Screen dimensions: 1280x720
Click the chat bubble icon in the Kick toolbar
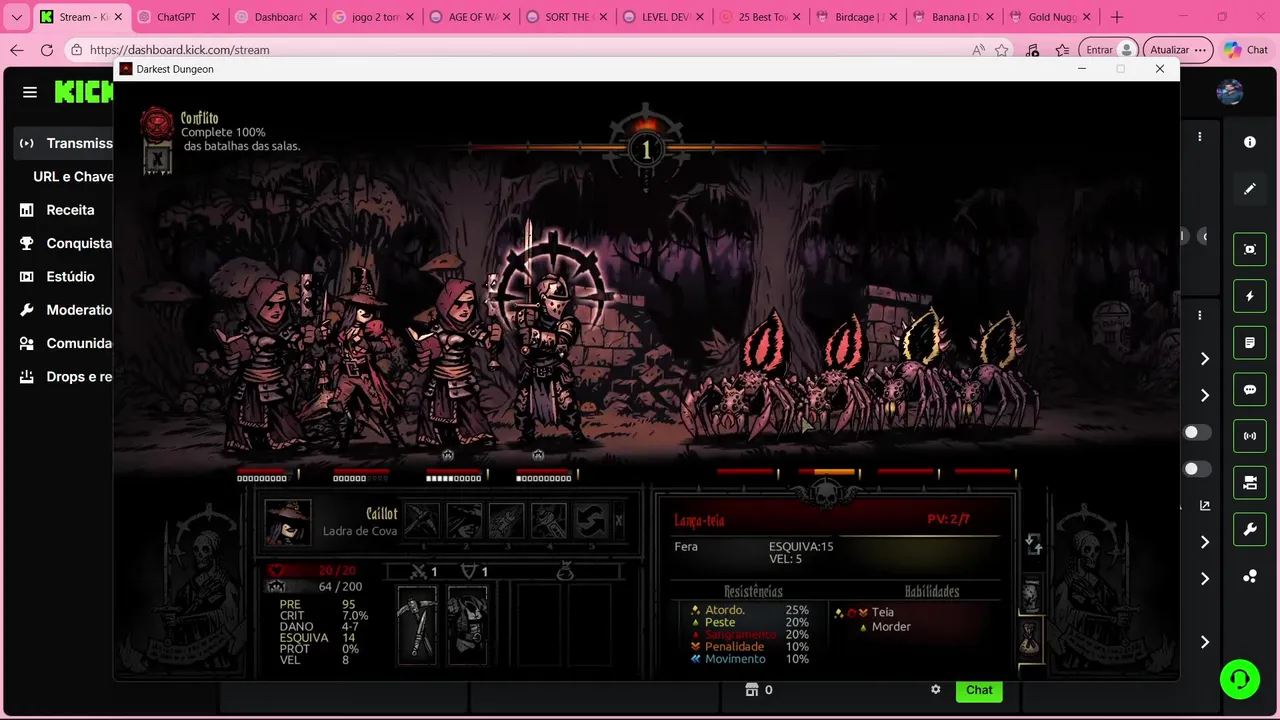1250,390
